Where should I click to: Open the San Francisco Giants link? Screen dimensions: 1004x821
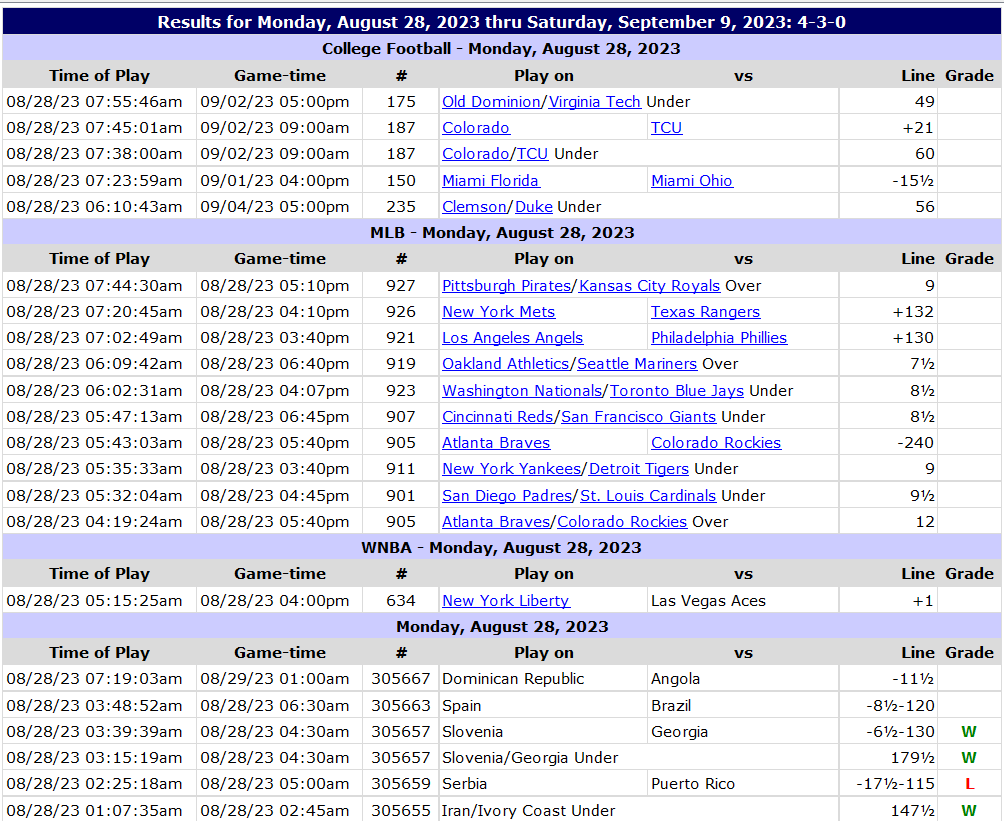638,418
